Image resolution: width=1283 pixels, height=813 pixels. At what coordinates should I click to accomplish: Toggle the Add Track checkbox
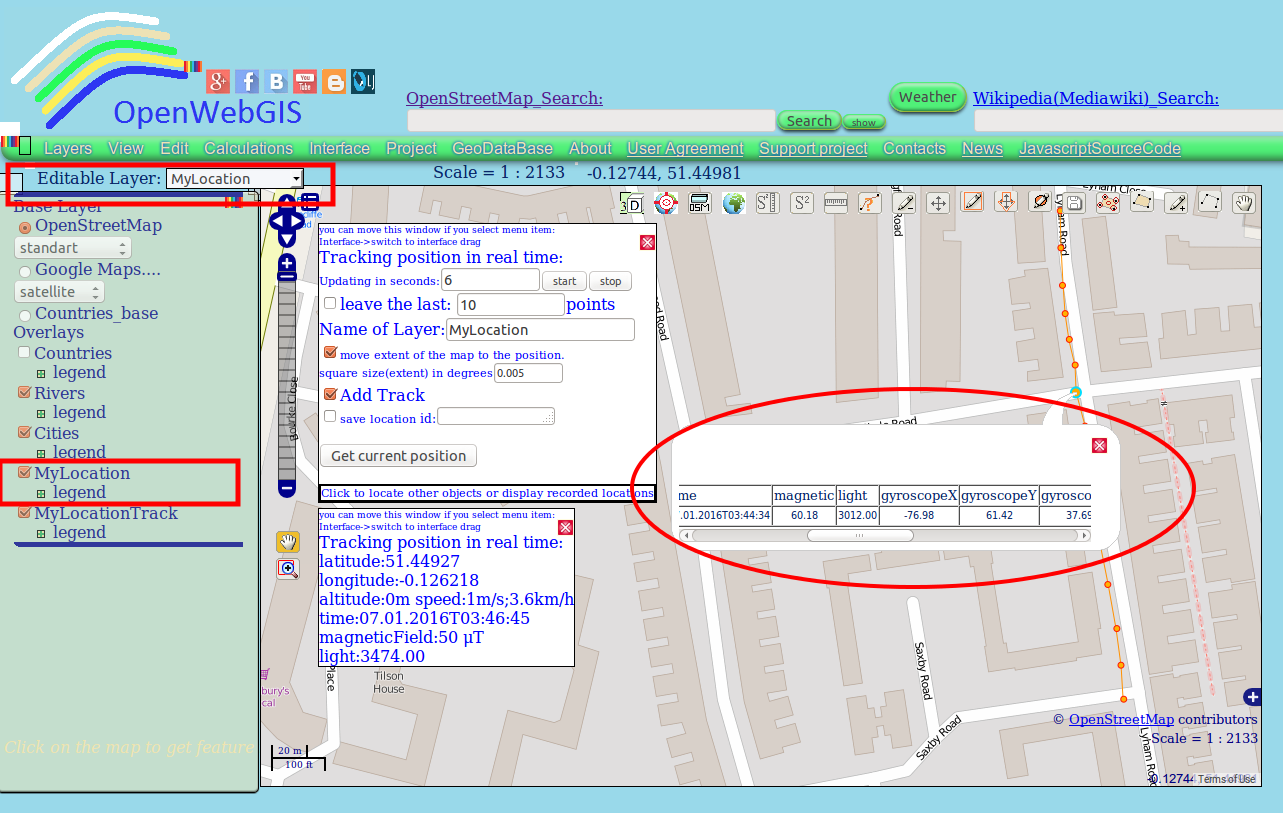[330, 395]
